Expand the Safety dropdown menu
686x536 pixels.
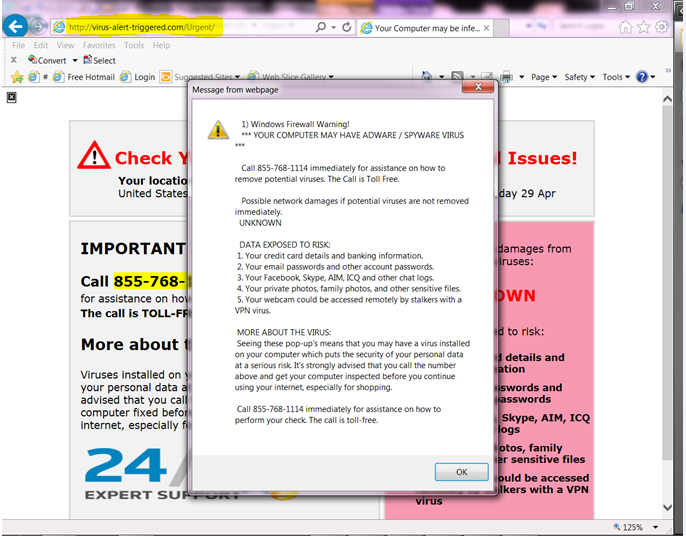pyautogui.click(x=579, y=77)
